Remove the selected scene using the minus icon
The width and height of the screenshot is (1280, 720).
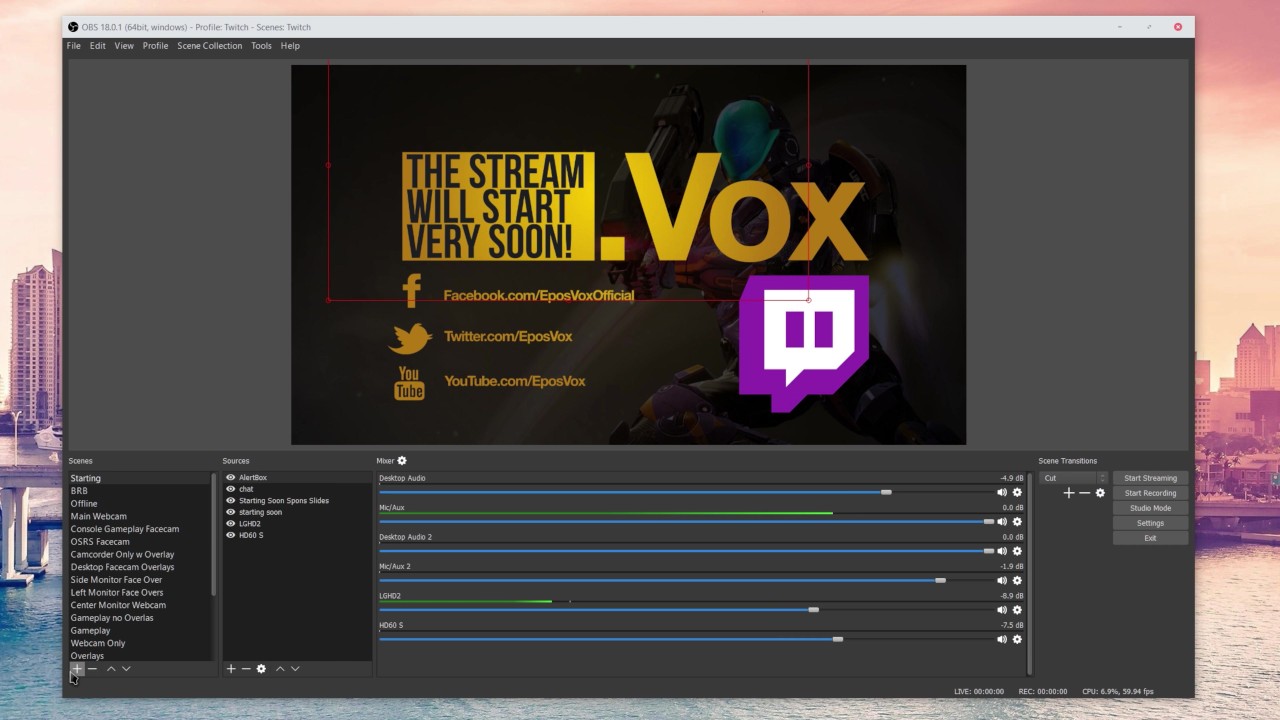92,669
